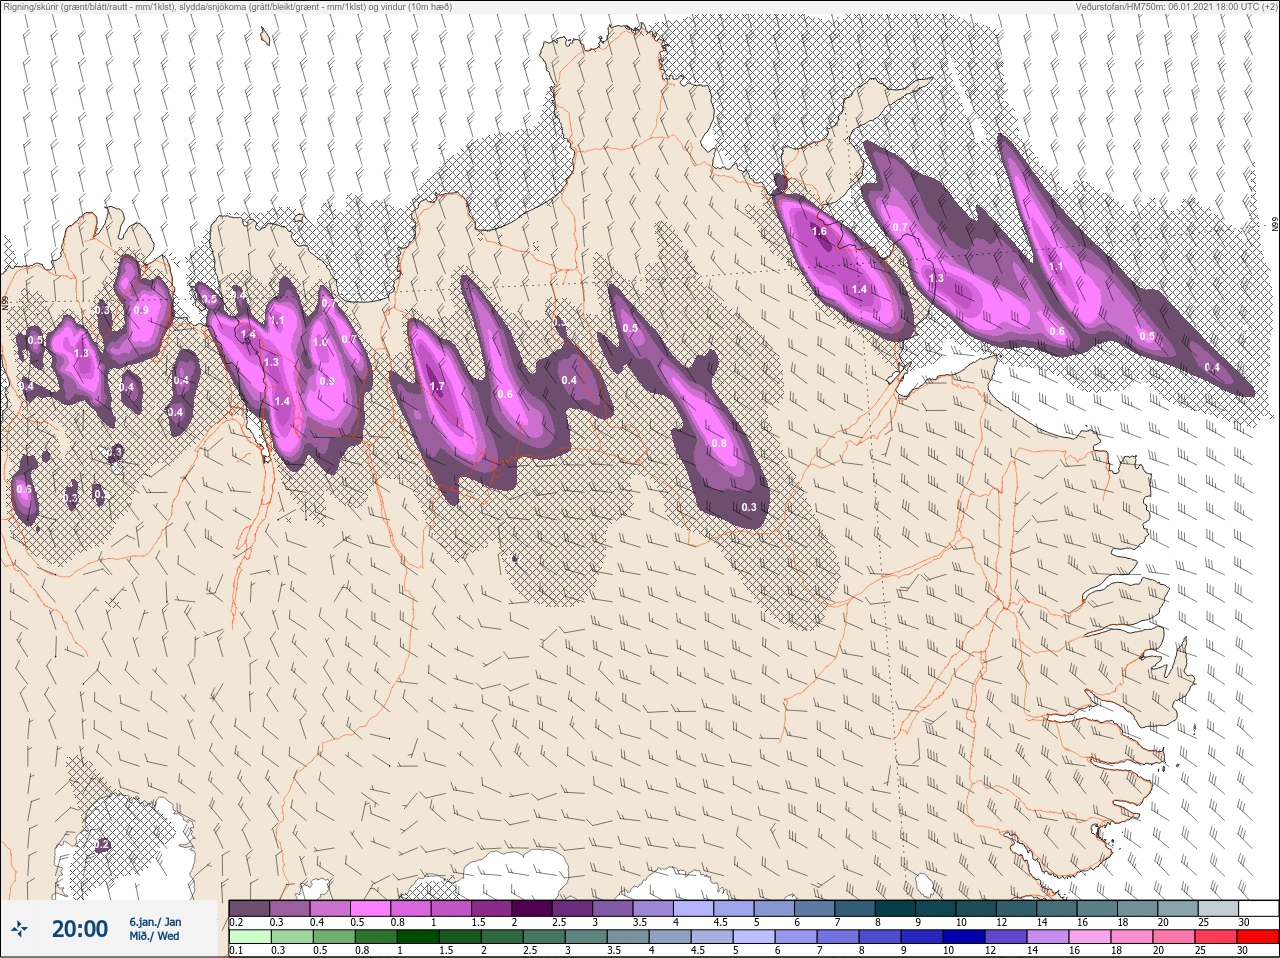The image size is (1280, 958).
Task: Click the weekday label 'Mið./ Wed'
Action: (x=154, y=936)
